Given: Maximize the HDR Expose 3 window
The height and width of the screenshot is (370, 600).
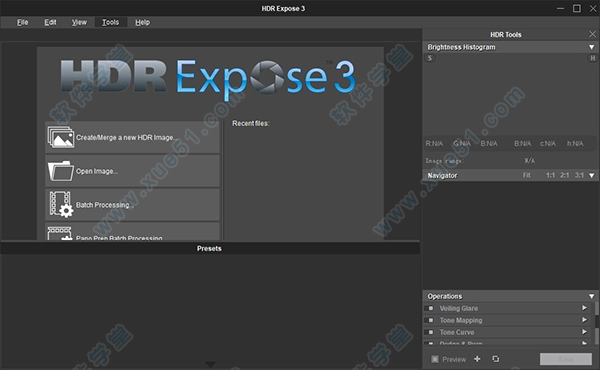Looking at the screenshot, I should [577, 8].
